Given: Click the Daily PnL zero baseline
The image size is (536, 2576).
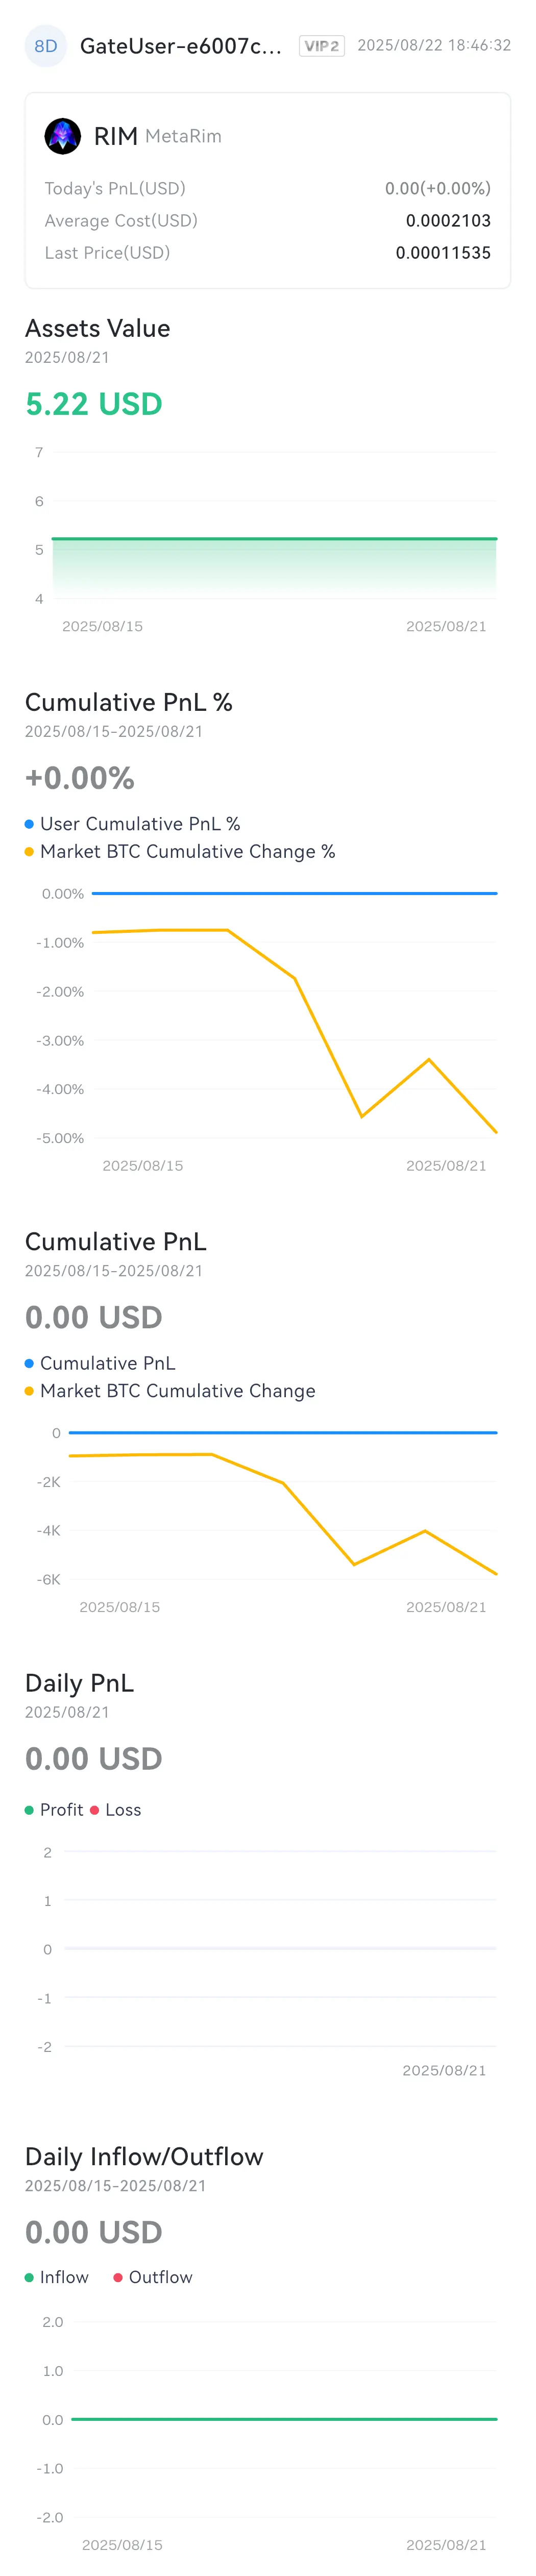Looking at the screenshot, I should (x=281, y=1948).
